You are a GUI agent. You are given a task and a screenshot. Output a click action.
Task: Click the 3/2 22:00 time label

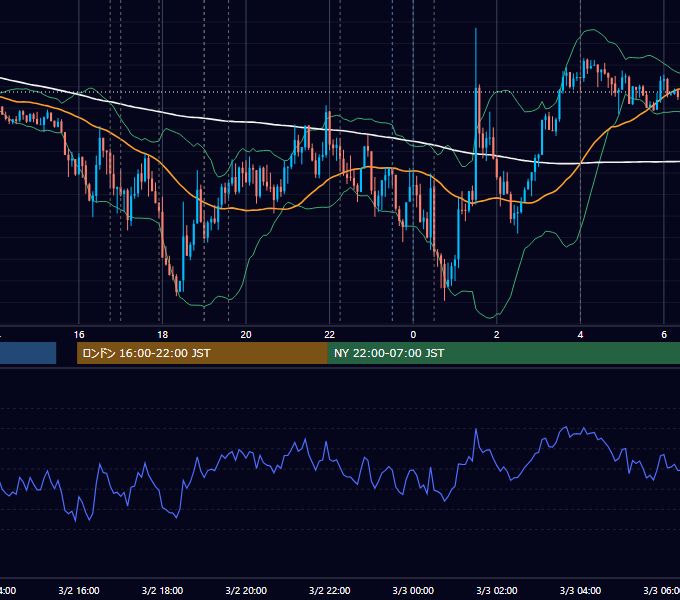point(330,590)
